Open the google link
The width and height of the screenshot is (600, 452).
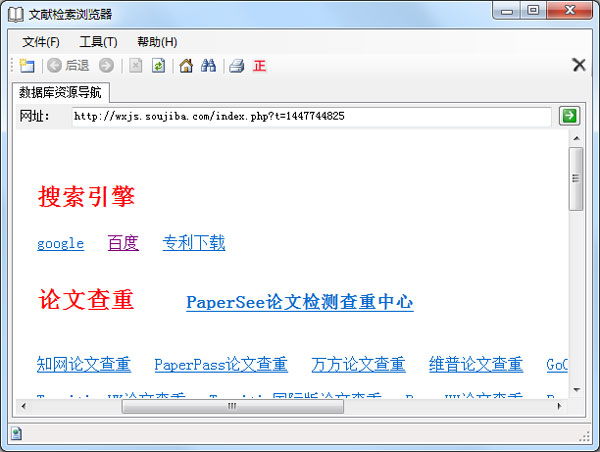point(60,244)
